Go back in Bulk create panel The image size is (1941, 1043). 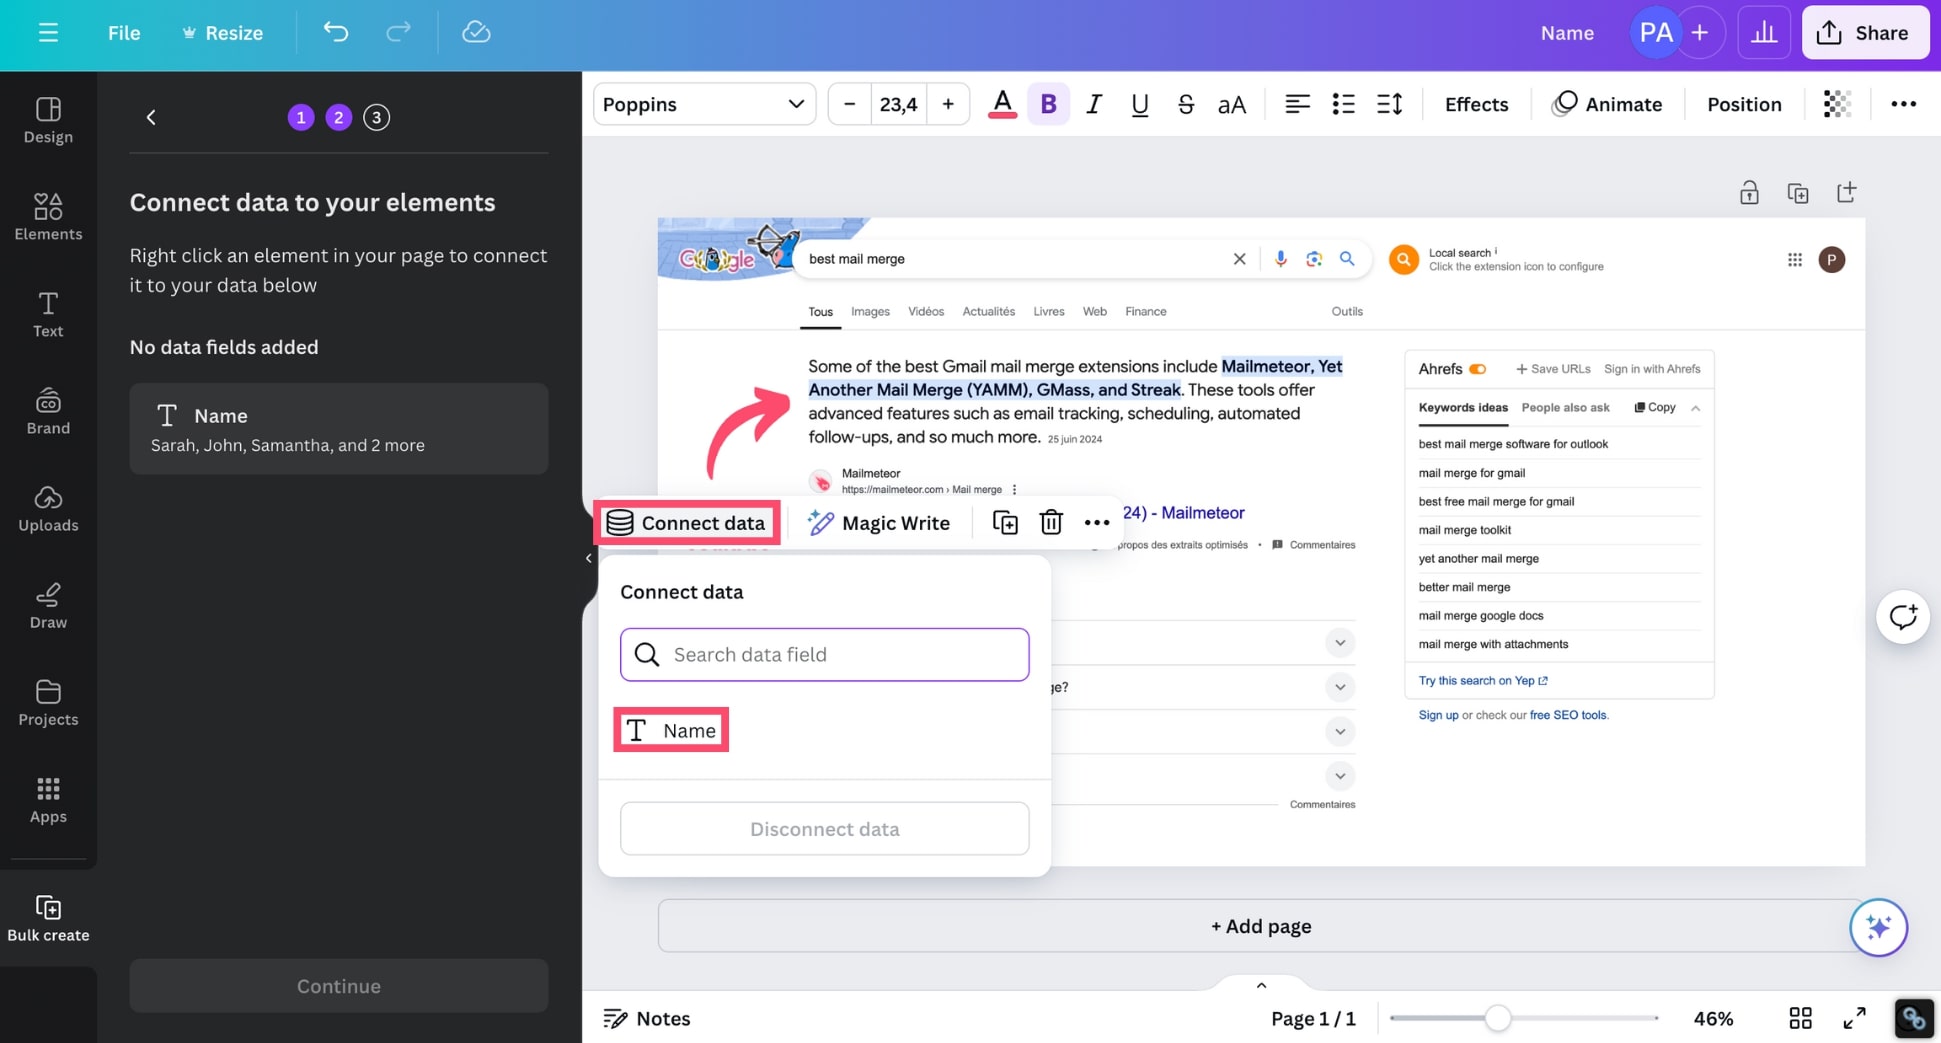click(151, 117)
